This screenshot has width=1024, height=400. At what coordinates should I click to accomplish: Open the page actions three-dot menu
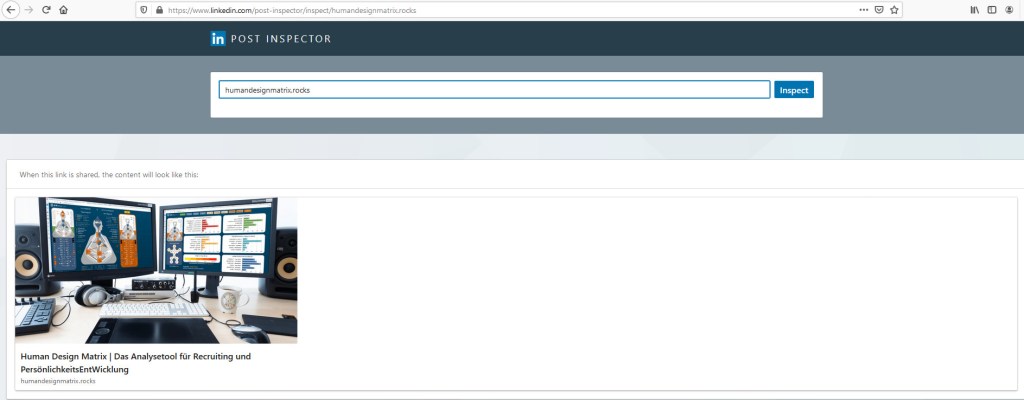(863, 10)
